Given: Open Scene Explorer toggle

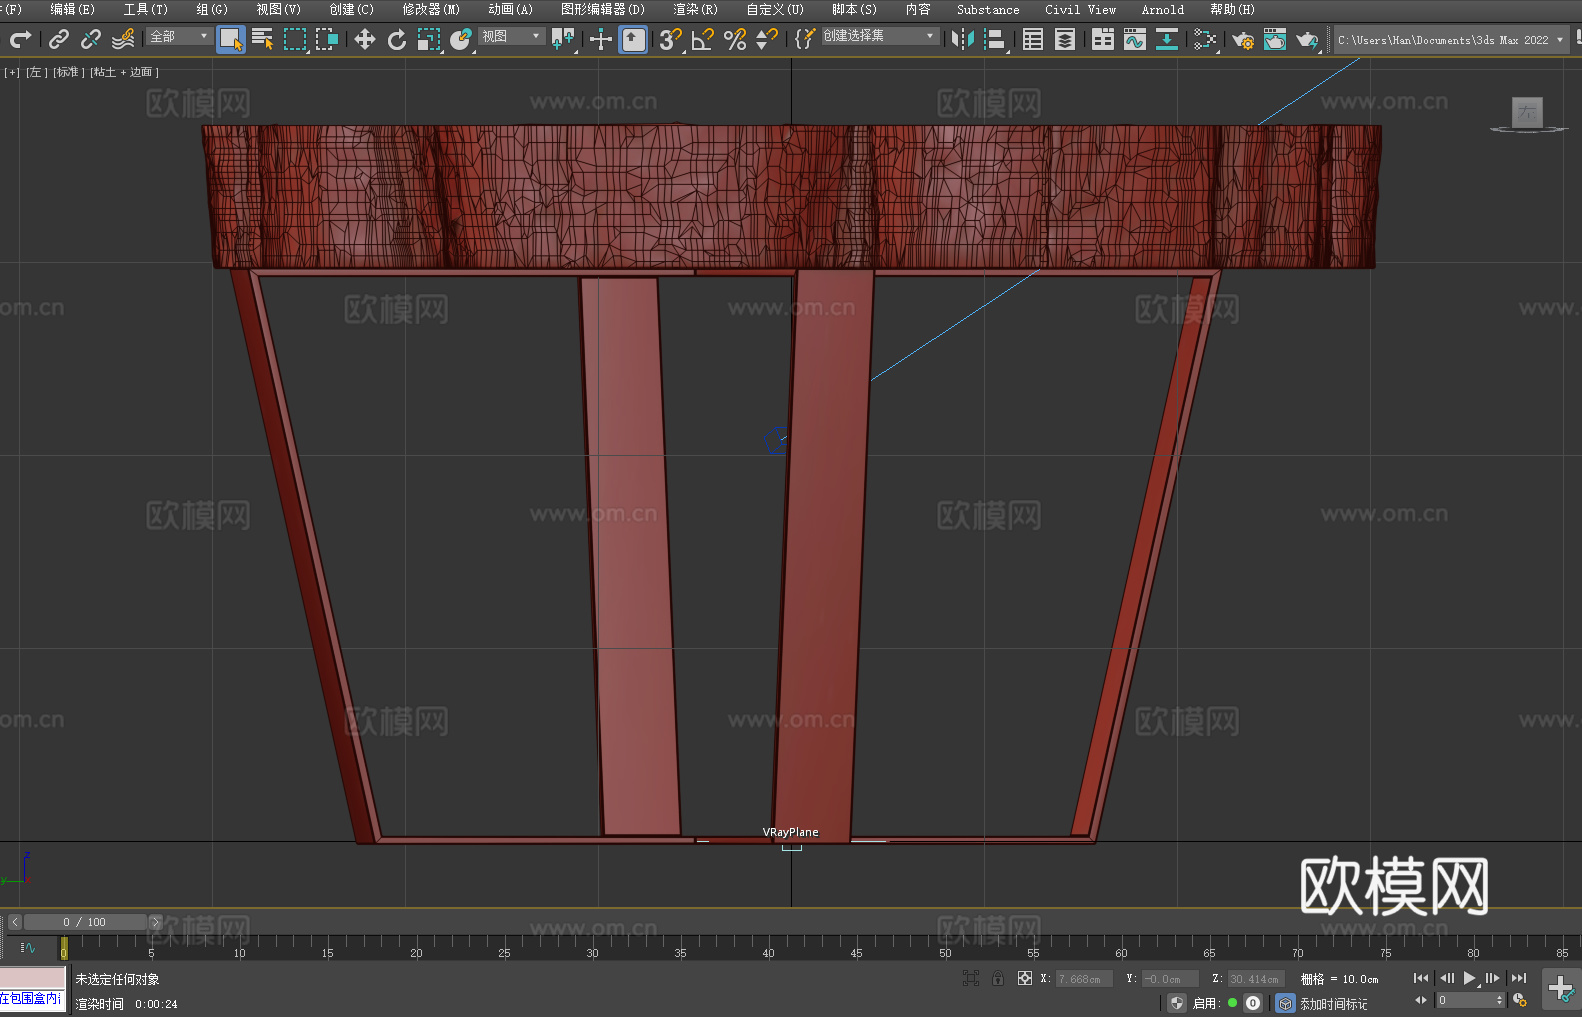Looking at the screenshot, I should pyautogui.click(x=1033, y=39).
